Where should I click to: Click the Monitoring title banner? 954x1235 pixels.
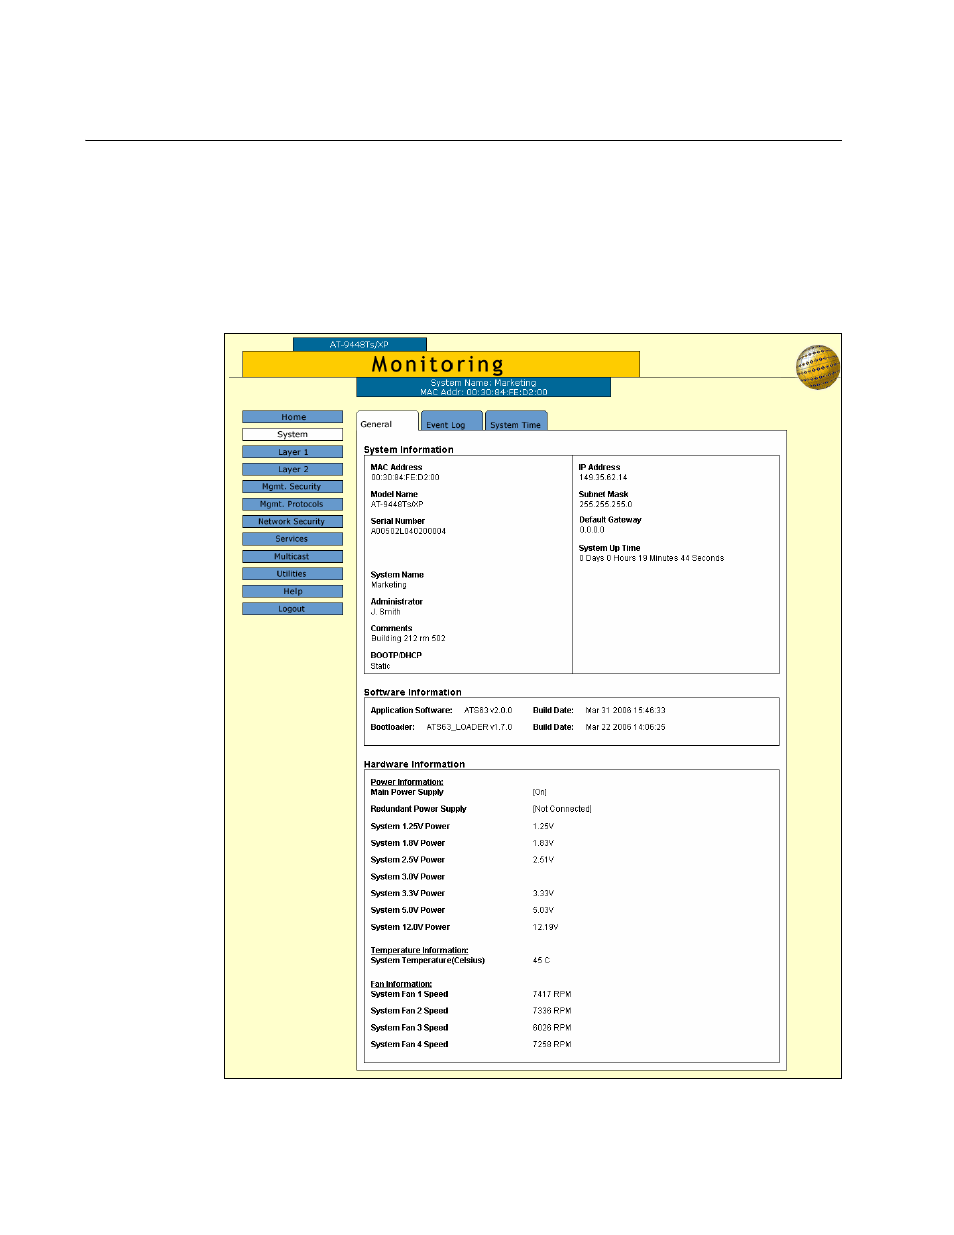pyautogui.click(x=440, y=364)
